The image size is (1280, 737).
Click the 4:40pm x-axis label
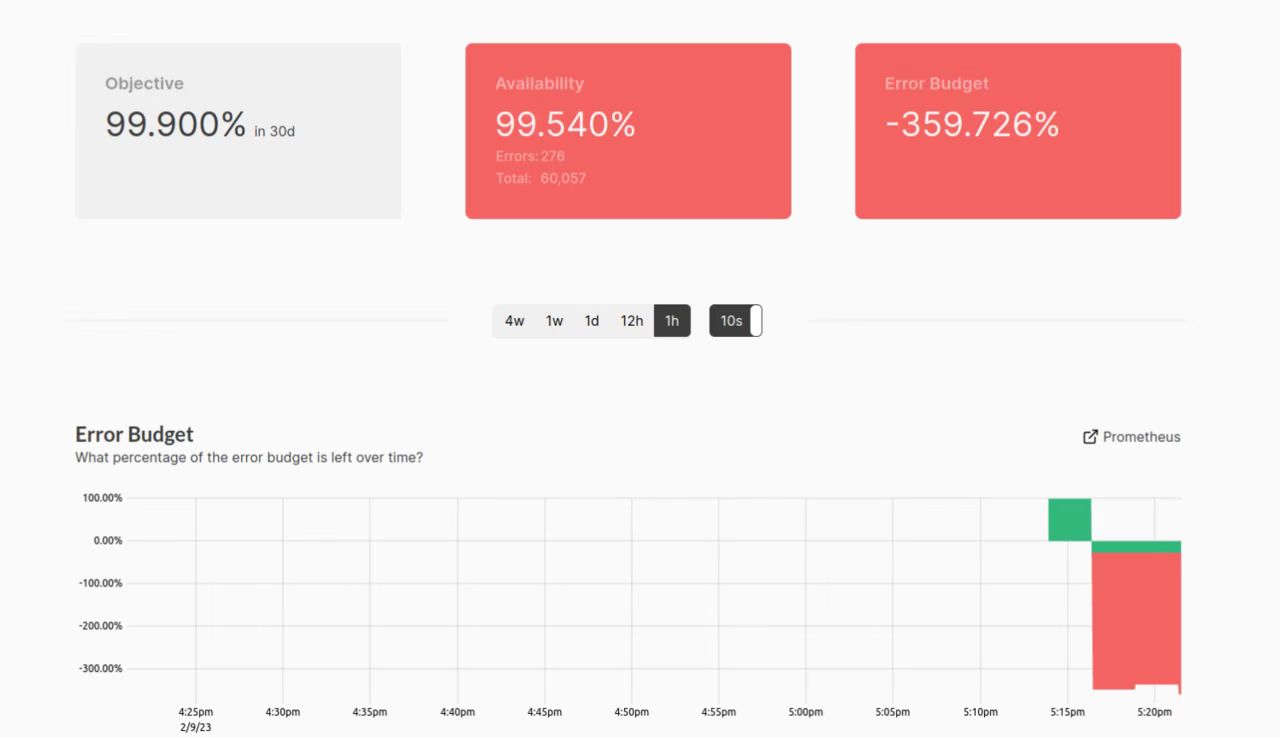[457, 712]
